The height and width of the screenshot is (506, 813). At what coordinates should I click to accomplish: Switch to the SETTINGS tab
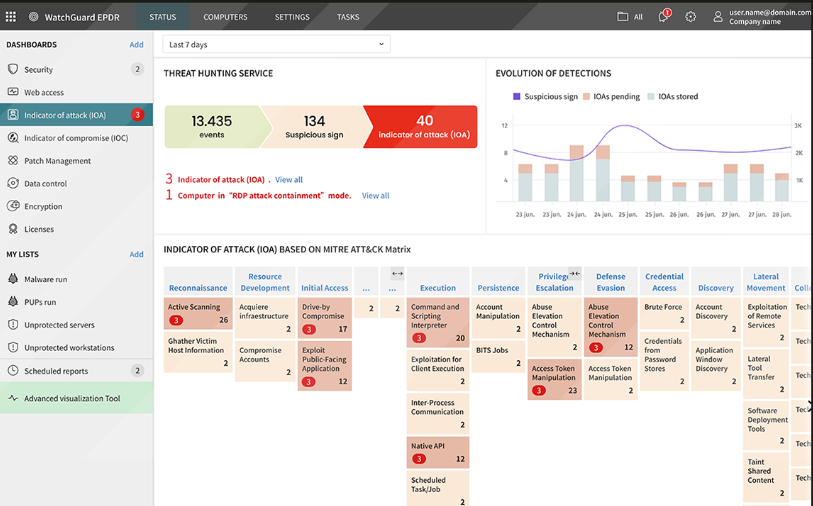pos(292,17)
